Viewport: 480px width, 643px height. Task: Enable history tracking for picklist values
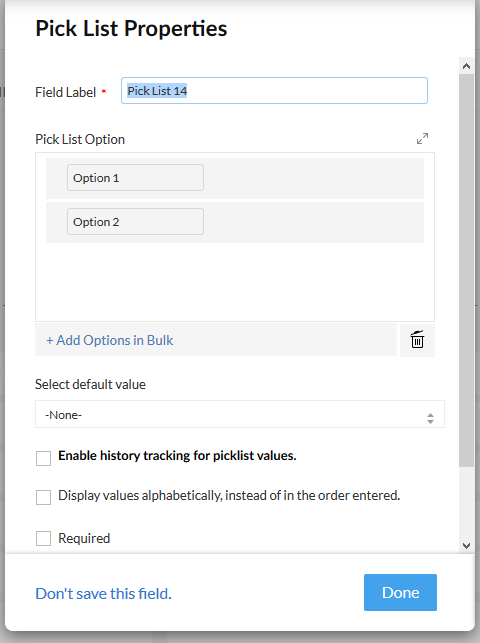(x=43, y=458)
